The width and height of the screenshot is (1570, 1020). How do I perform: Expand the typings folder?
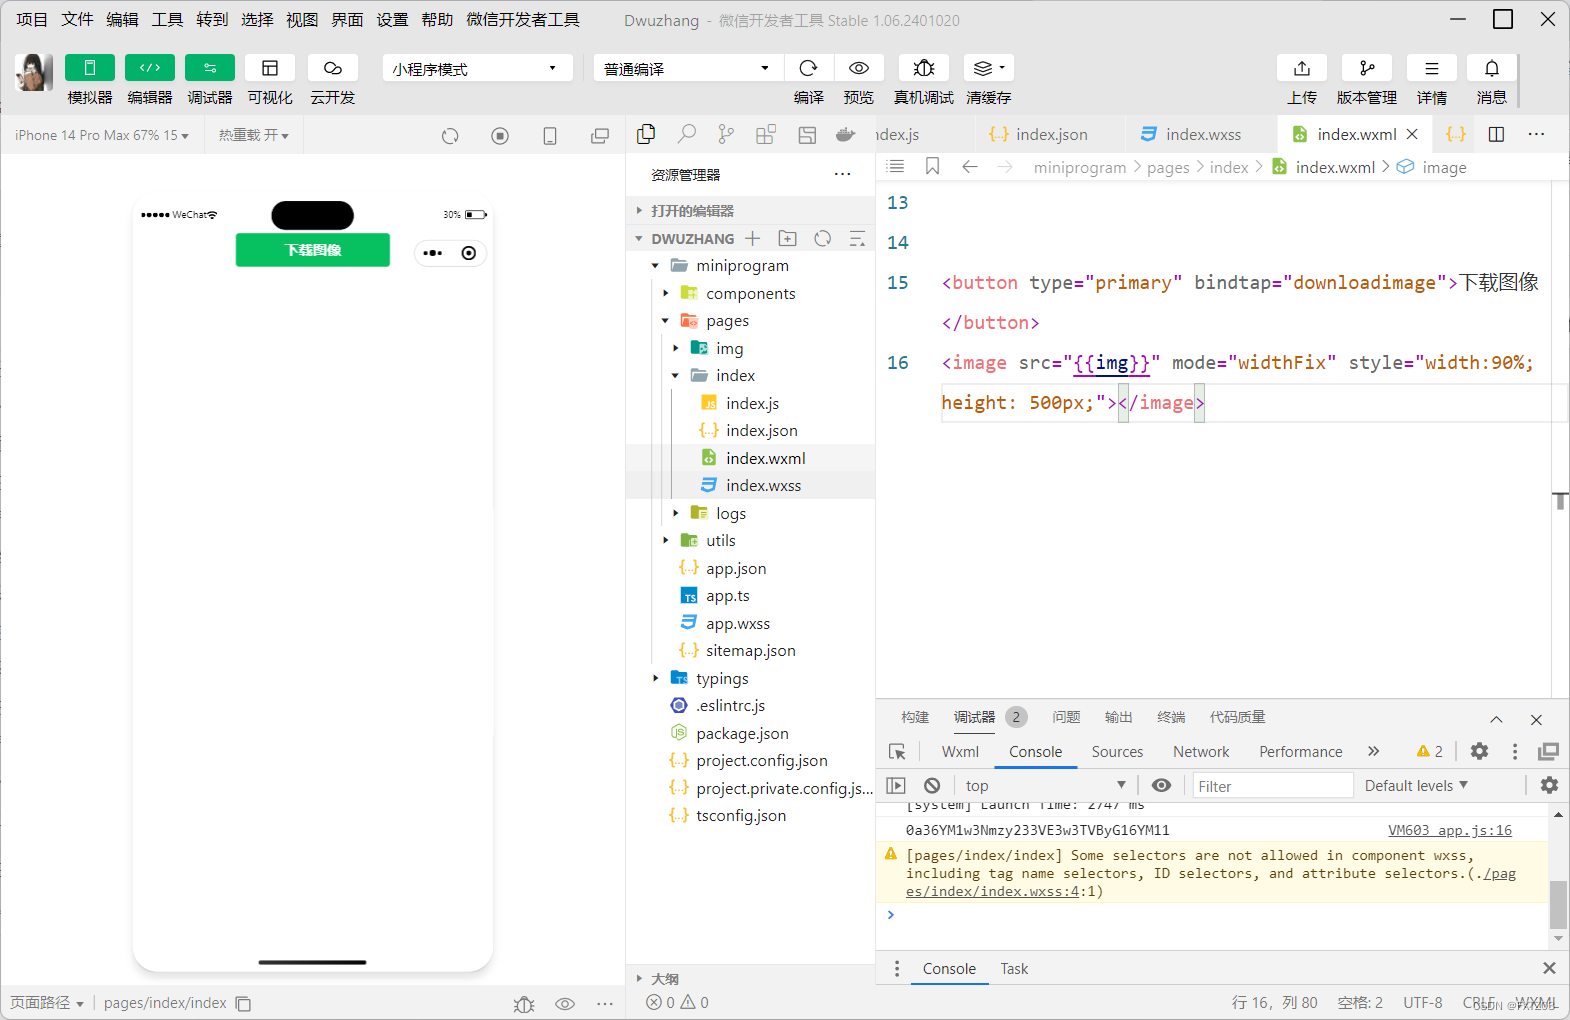750,679
